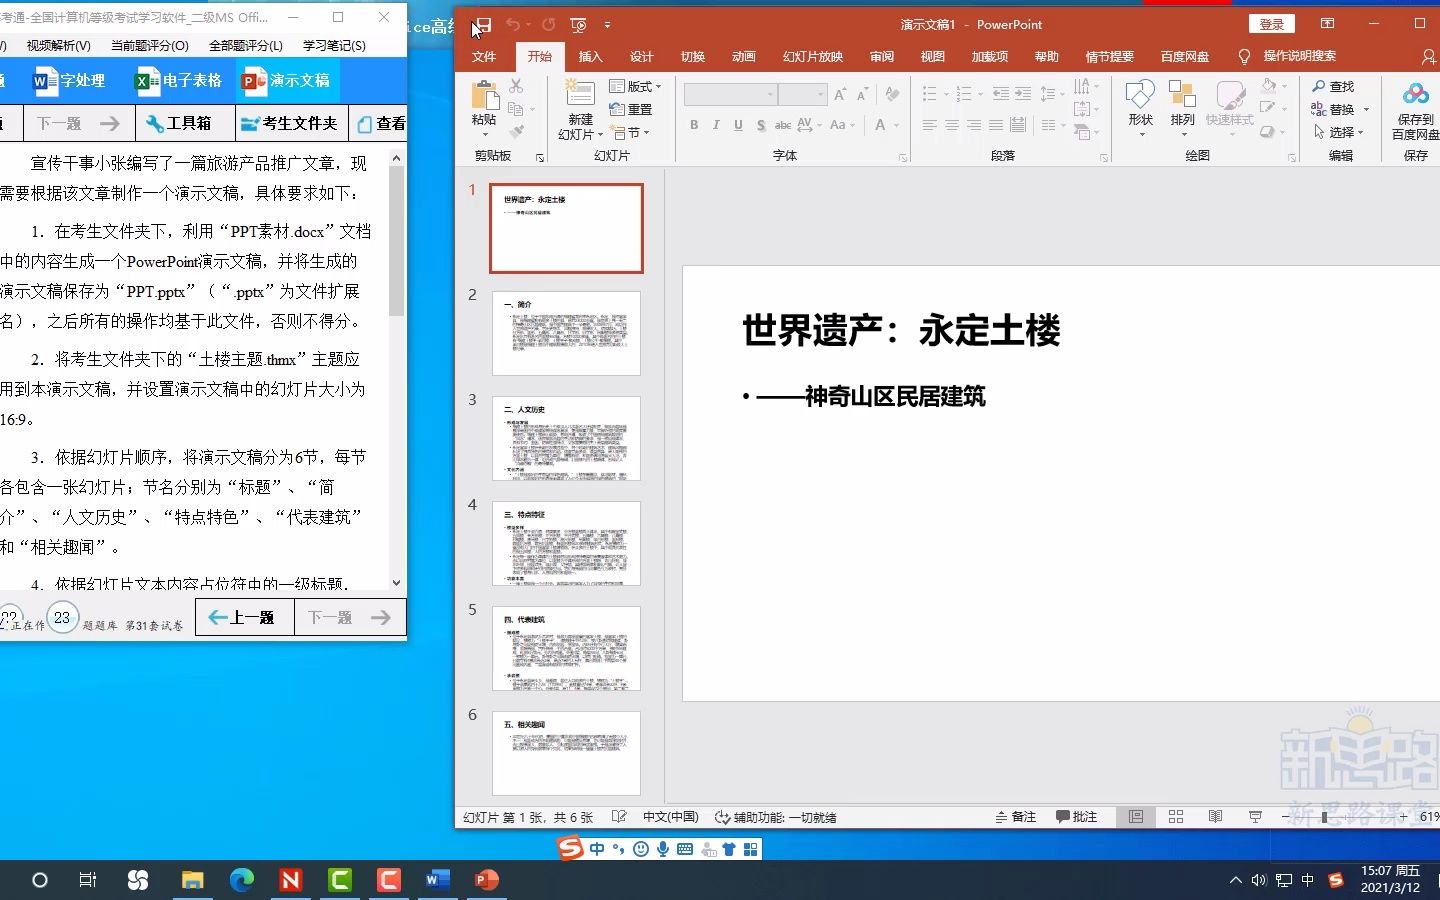Screen dimensions: 1440x900
Task: Click the 重置 (Reset) slide icon
Action: pos(633,109)
